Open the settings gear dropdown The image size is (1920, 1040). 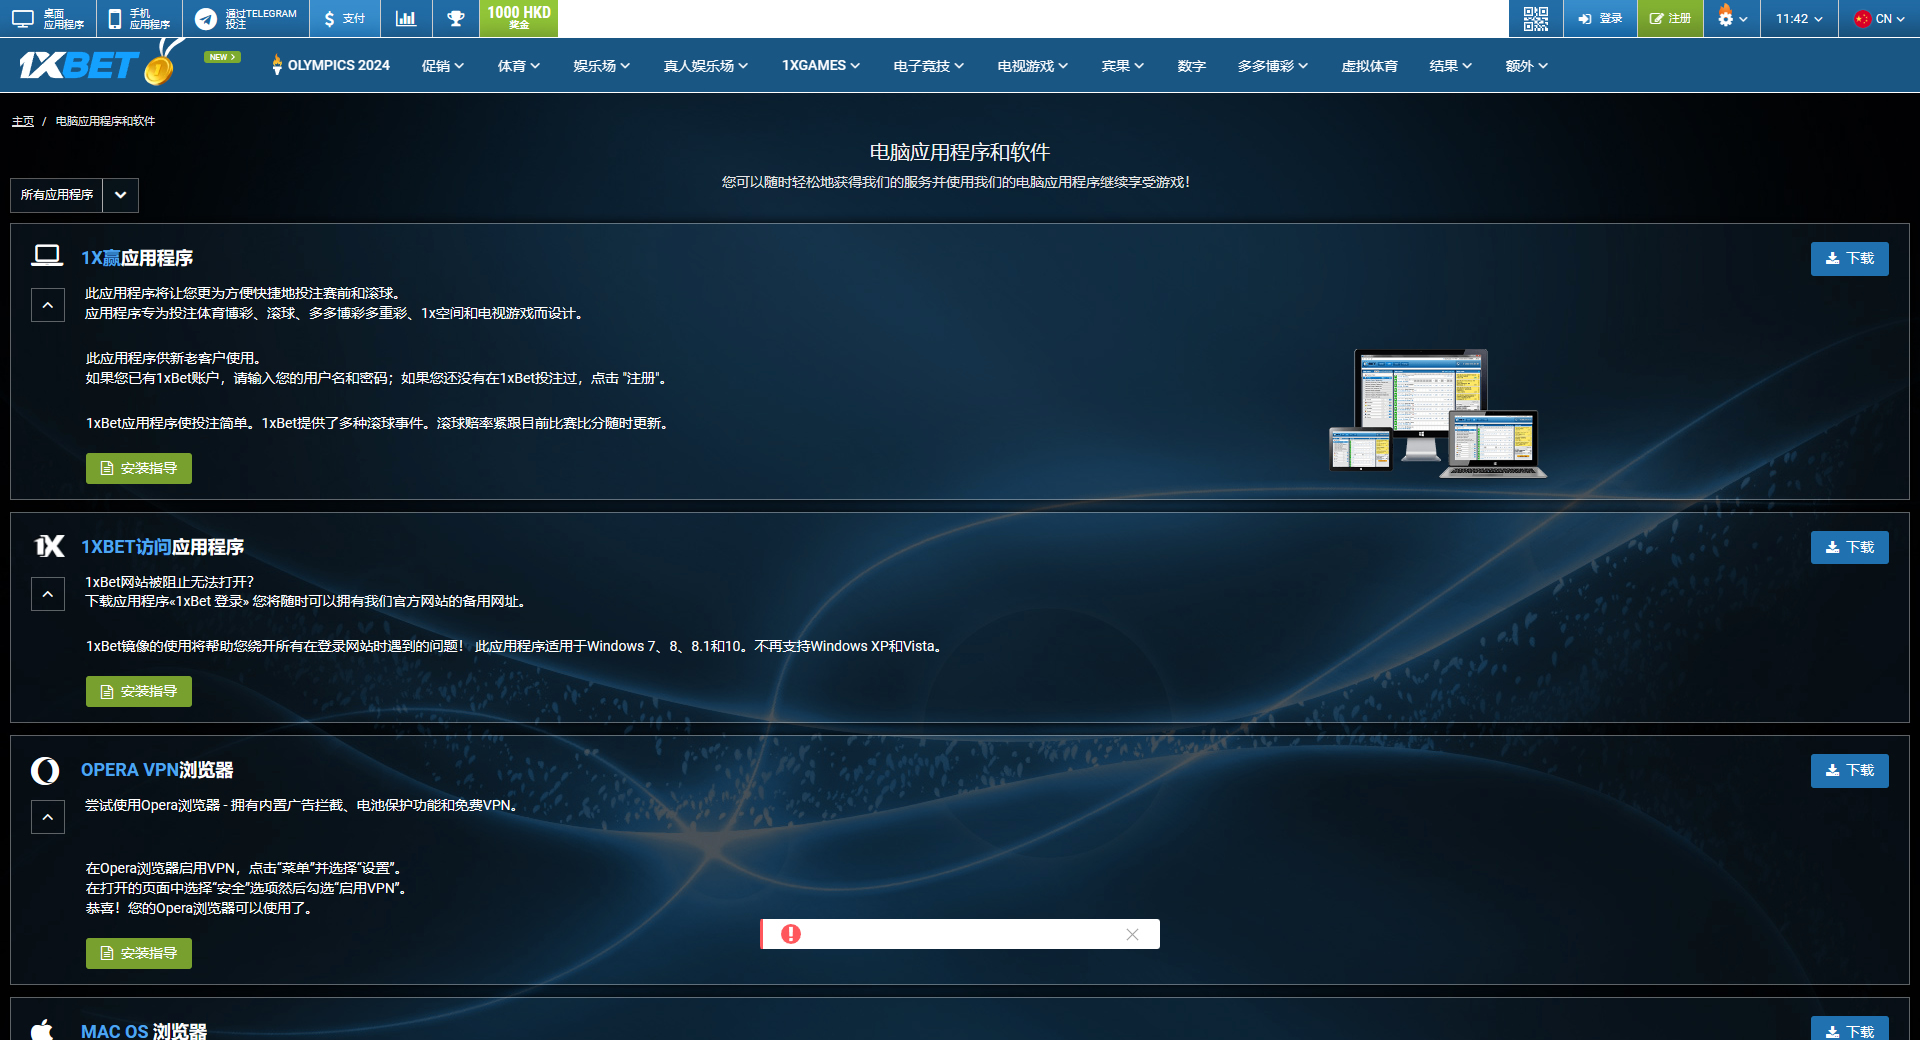(x=1732, y=18)
